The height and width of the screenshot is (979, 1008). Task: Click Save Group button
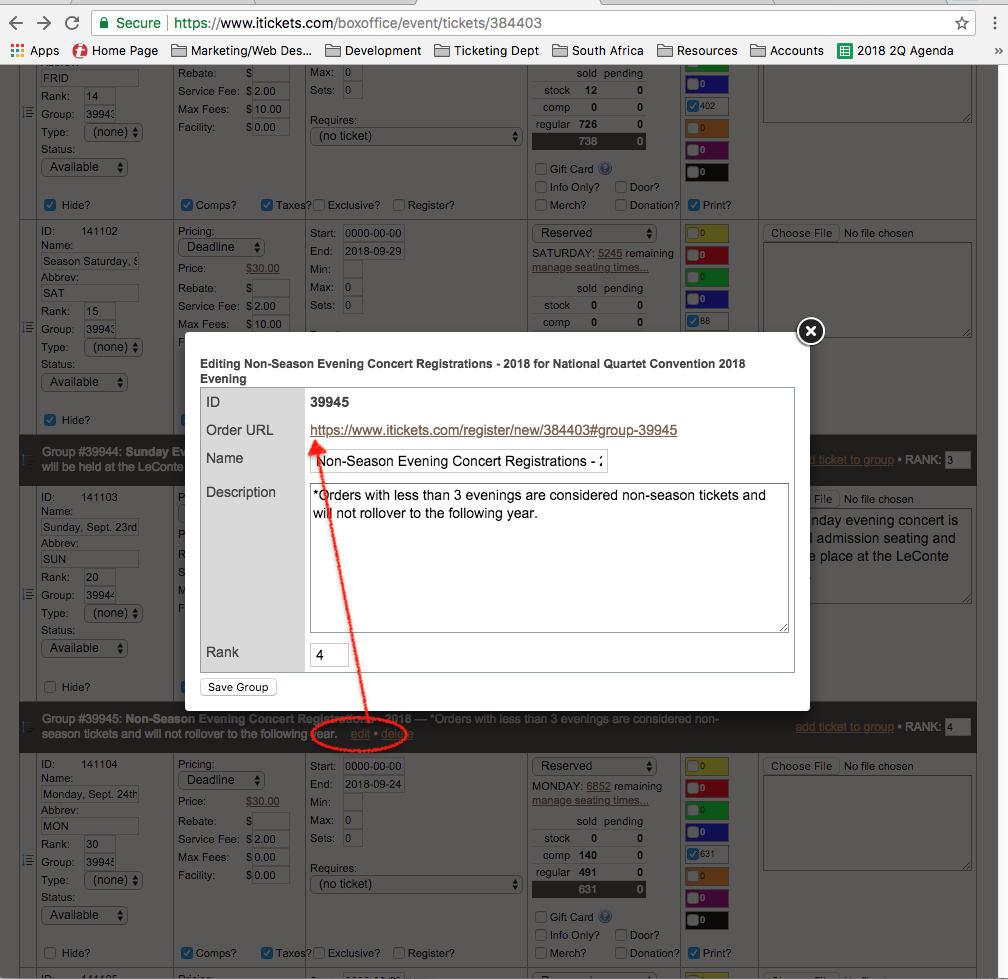(238, 687)
